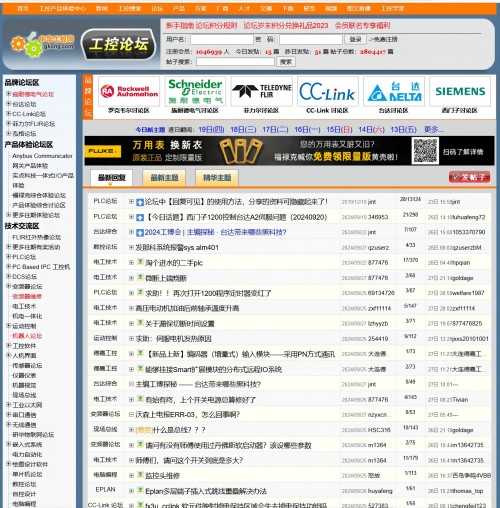Expand the 台达论坛 tree node

(x=8, y=104)
